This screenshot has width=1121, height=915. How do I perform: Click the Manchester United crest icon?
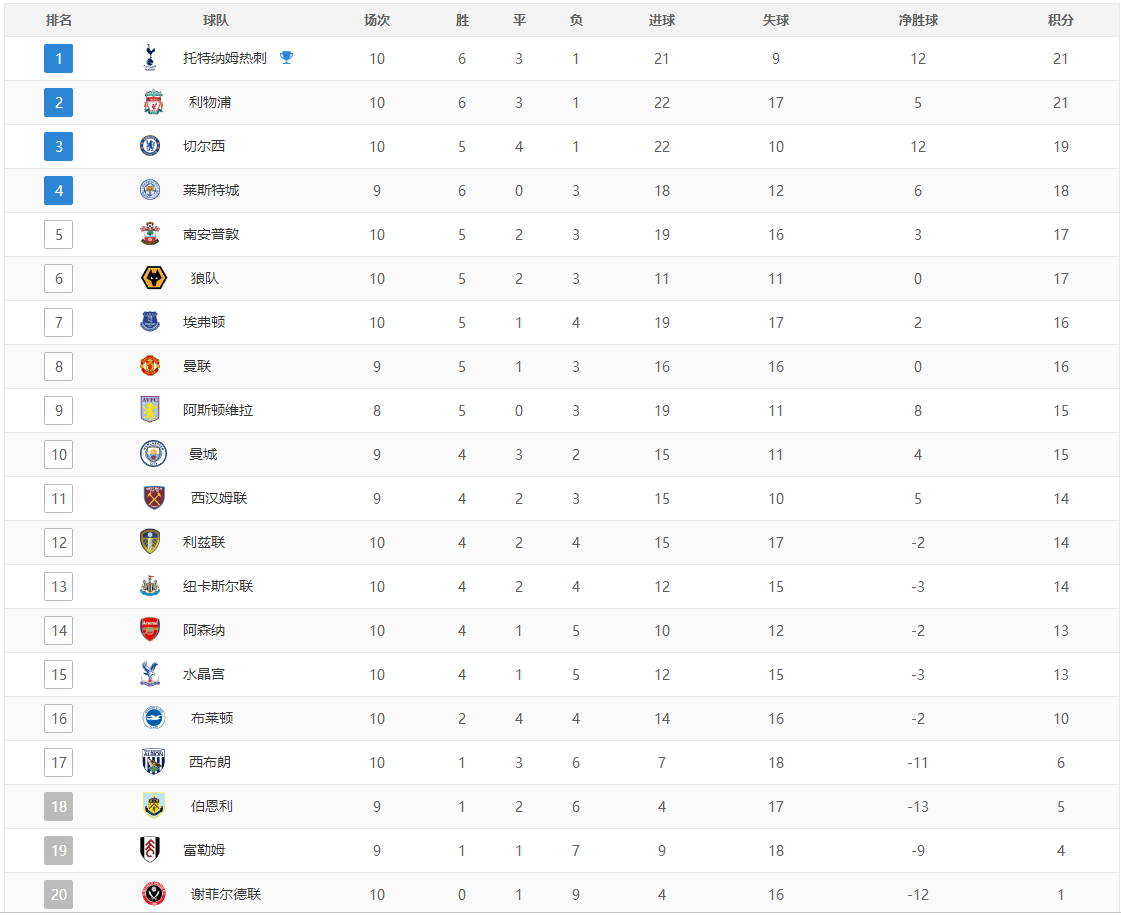150,366
